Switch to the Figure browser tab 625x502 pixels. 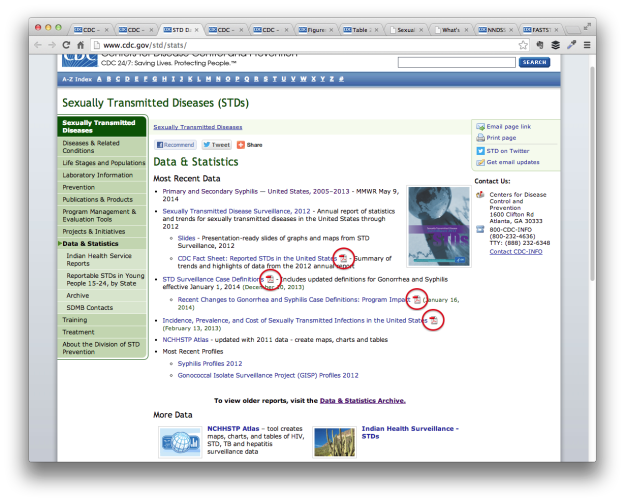(x=316, y=30)
